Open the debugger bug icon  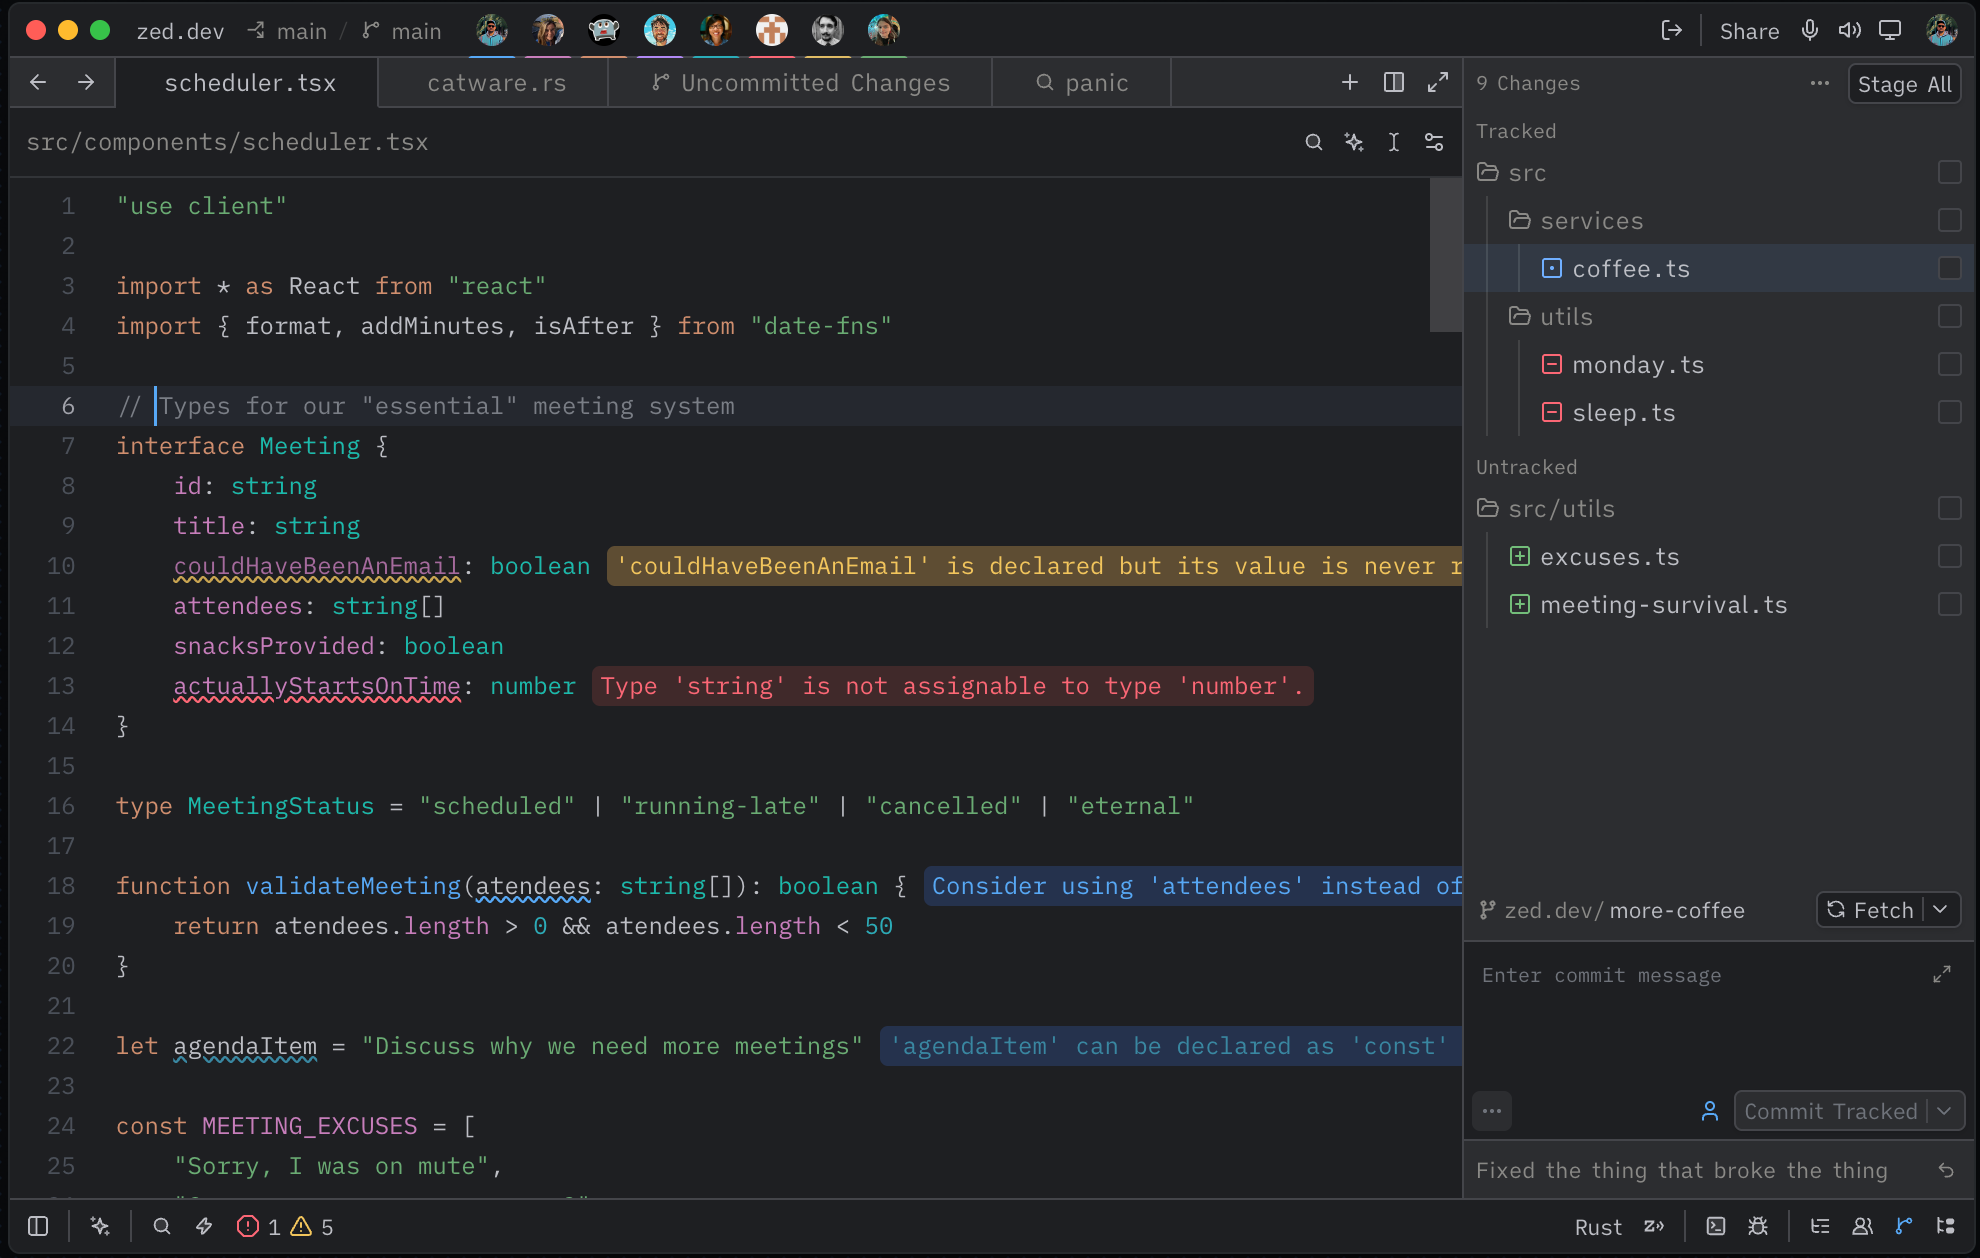point(1758,1226)
